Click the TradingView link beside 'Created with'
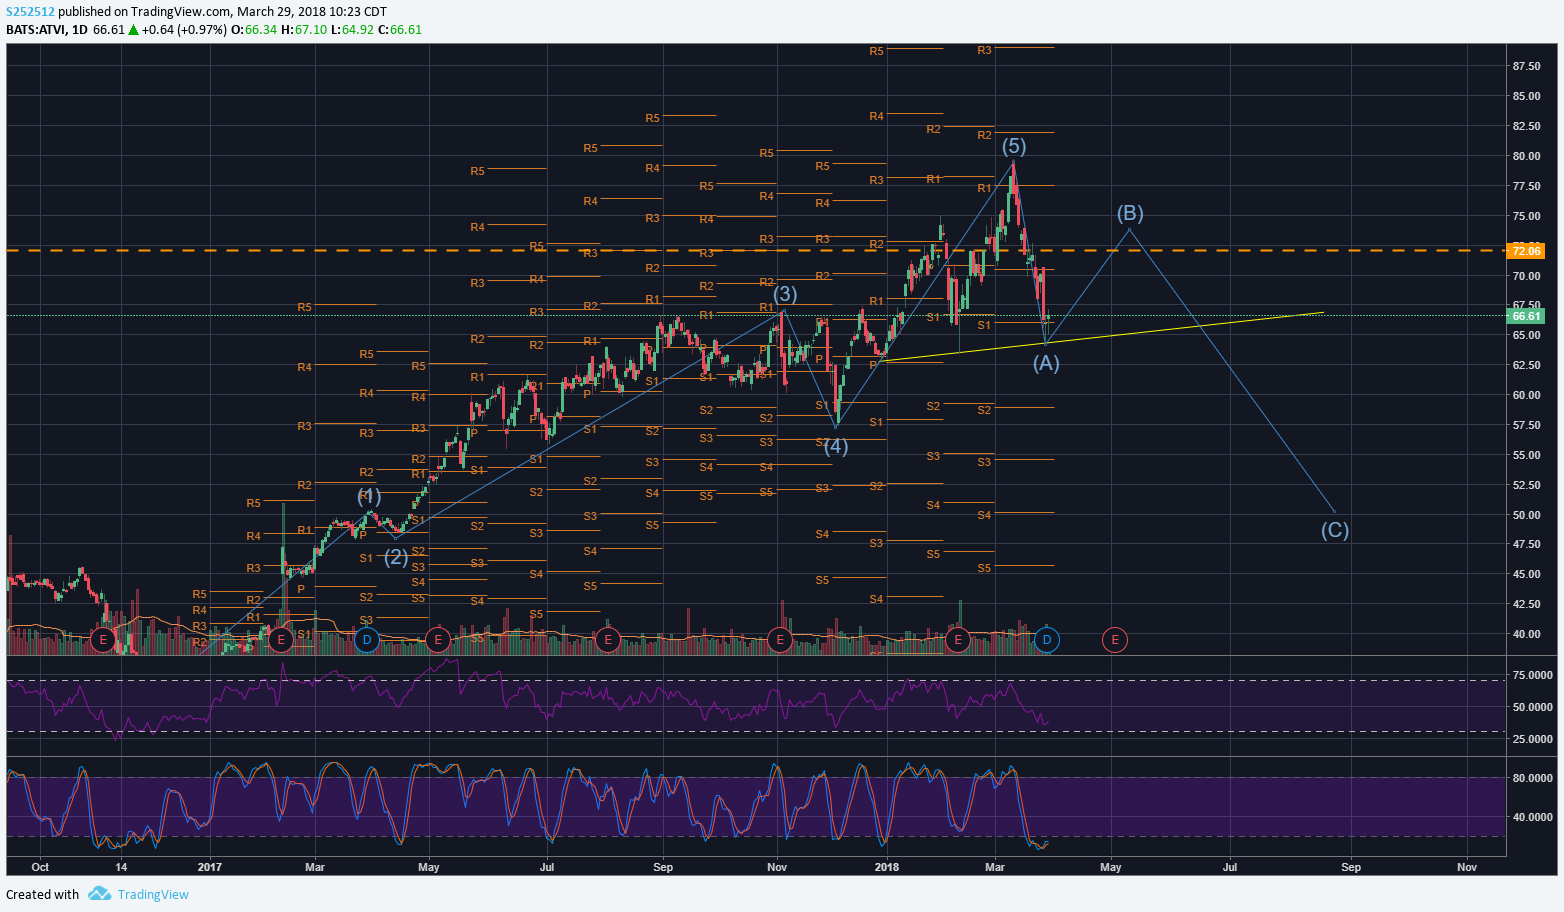1564x912 pixels. [x=153, y=895]
